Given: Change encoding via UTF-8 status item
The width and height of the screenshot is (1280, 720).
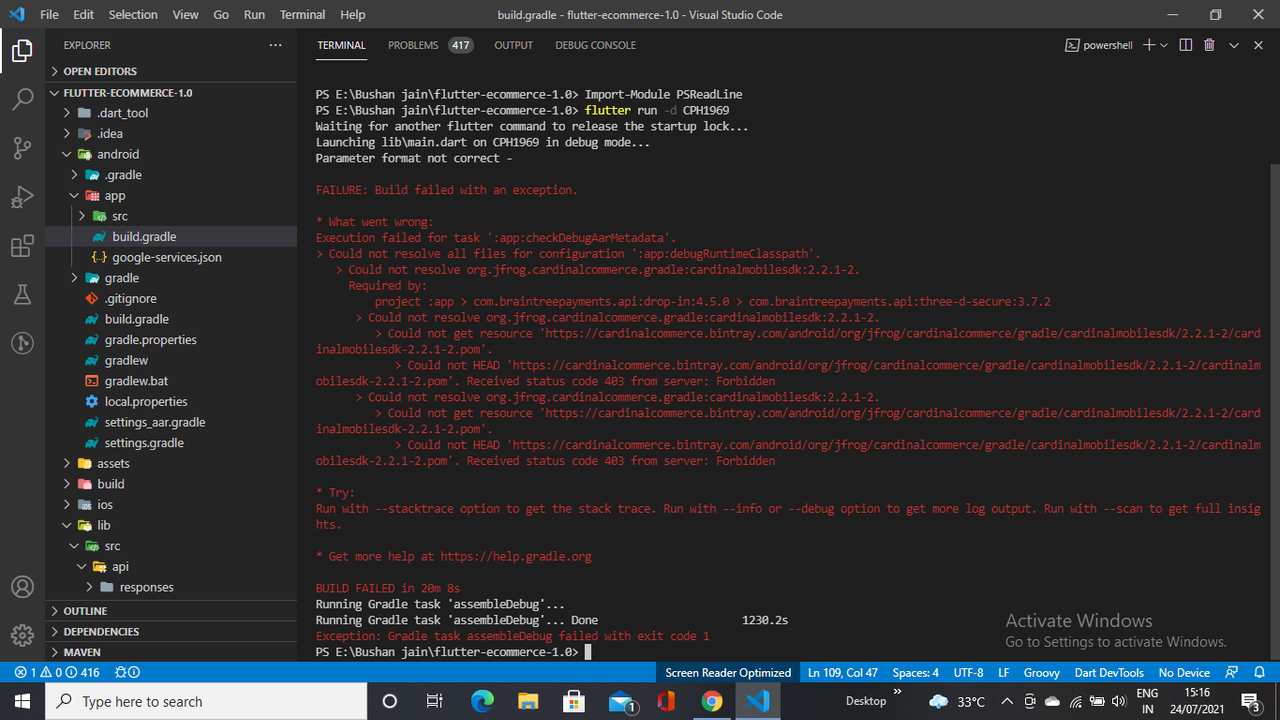Looking at the screenshot, I should 969,673.
